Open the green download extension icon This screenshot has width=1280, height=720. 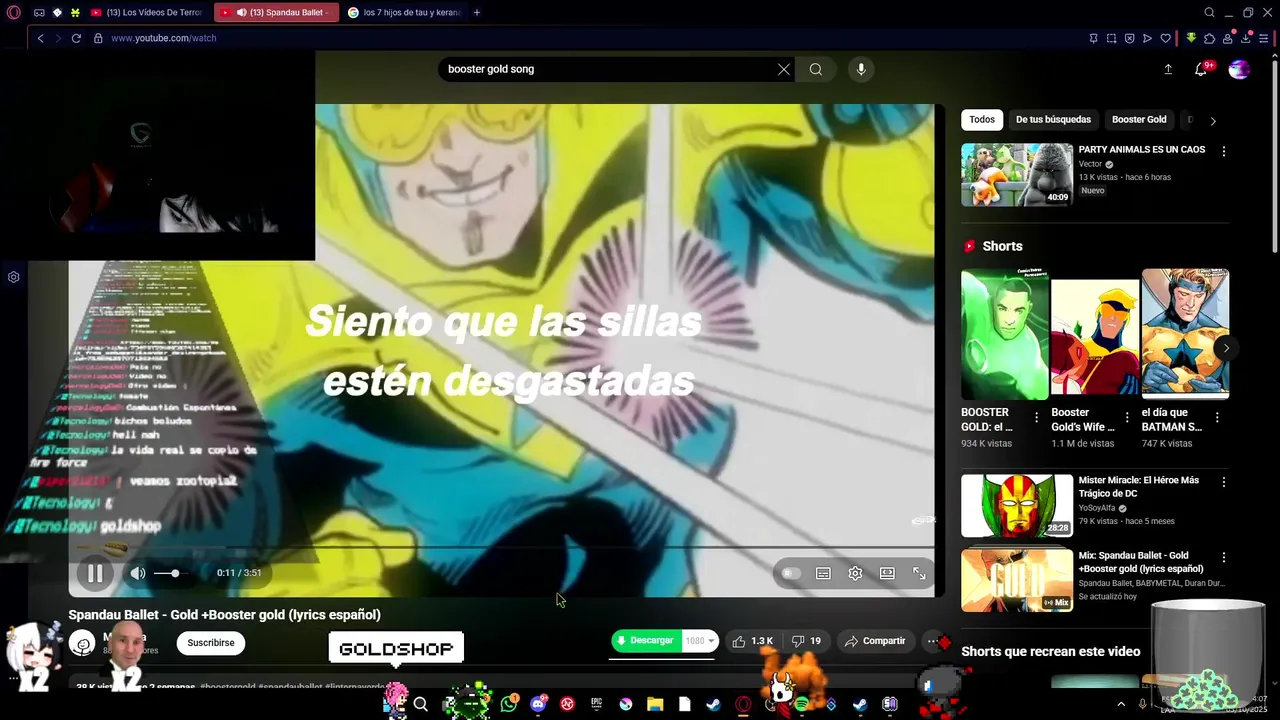point(1191,38)
